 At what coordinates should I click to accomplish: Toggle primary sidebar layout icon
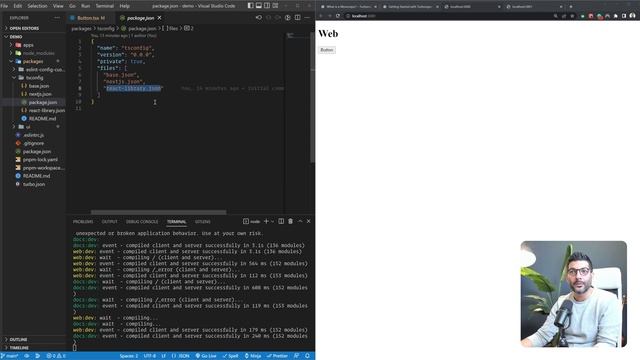[251, 6]
